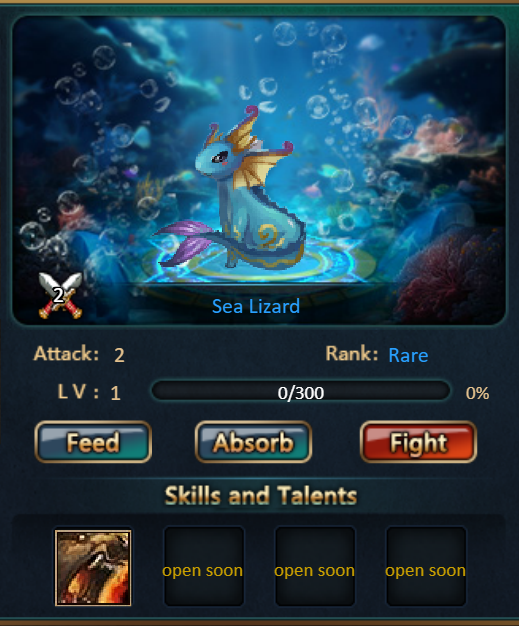Viewport: 519px width, 626px height.
Task: Click the middle "open soon" skill slot
Action: [315, 566]
